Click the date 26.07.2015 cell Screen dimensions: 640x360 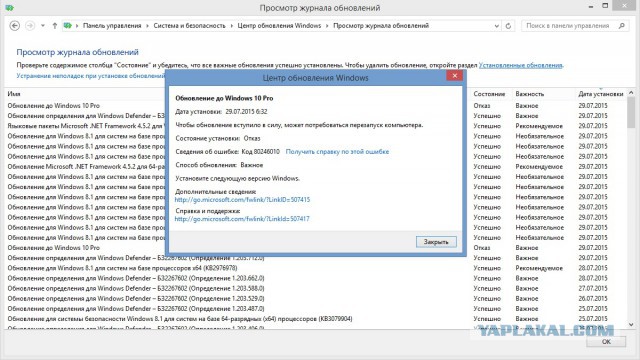593,298
